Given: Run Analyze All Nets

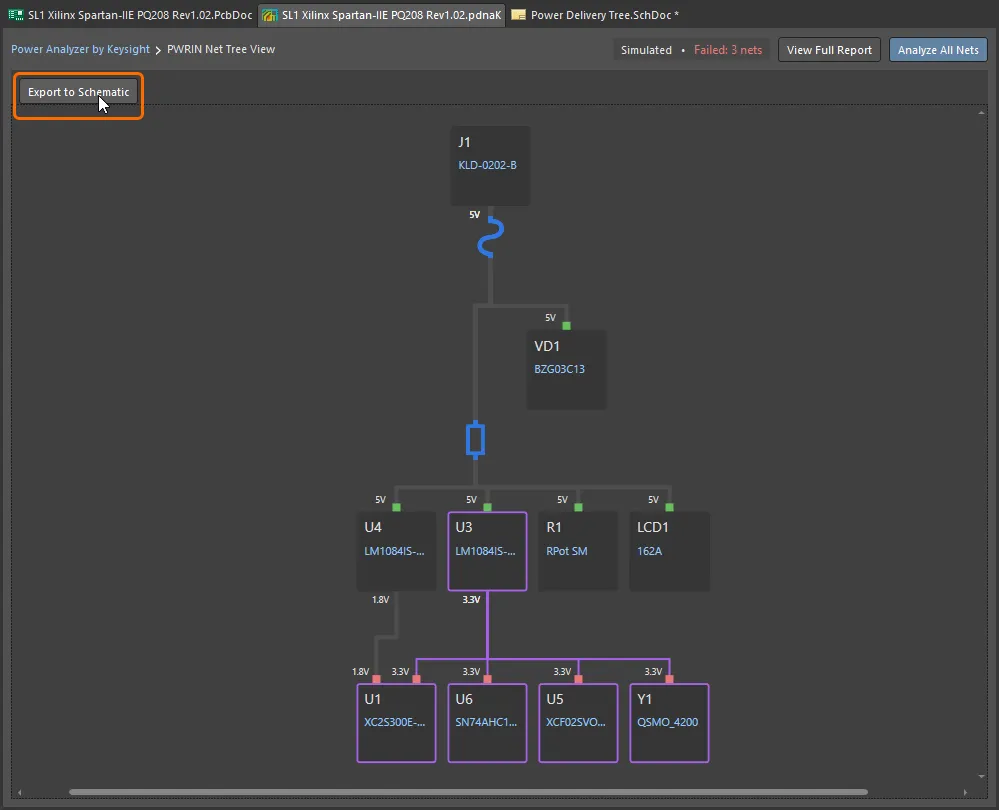Looking at the screenshot, I should (x=938, y=50).
